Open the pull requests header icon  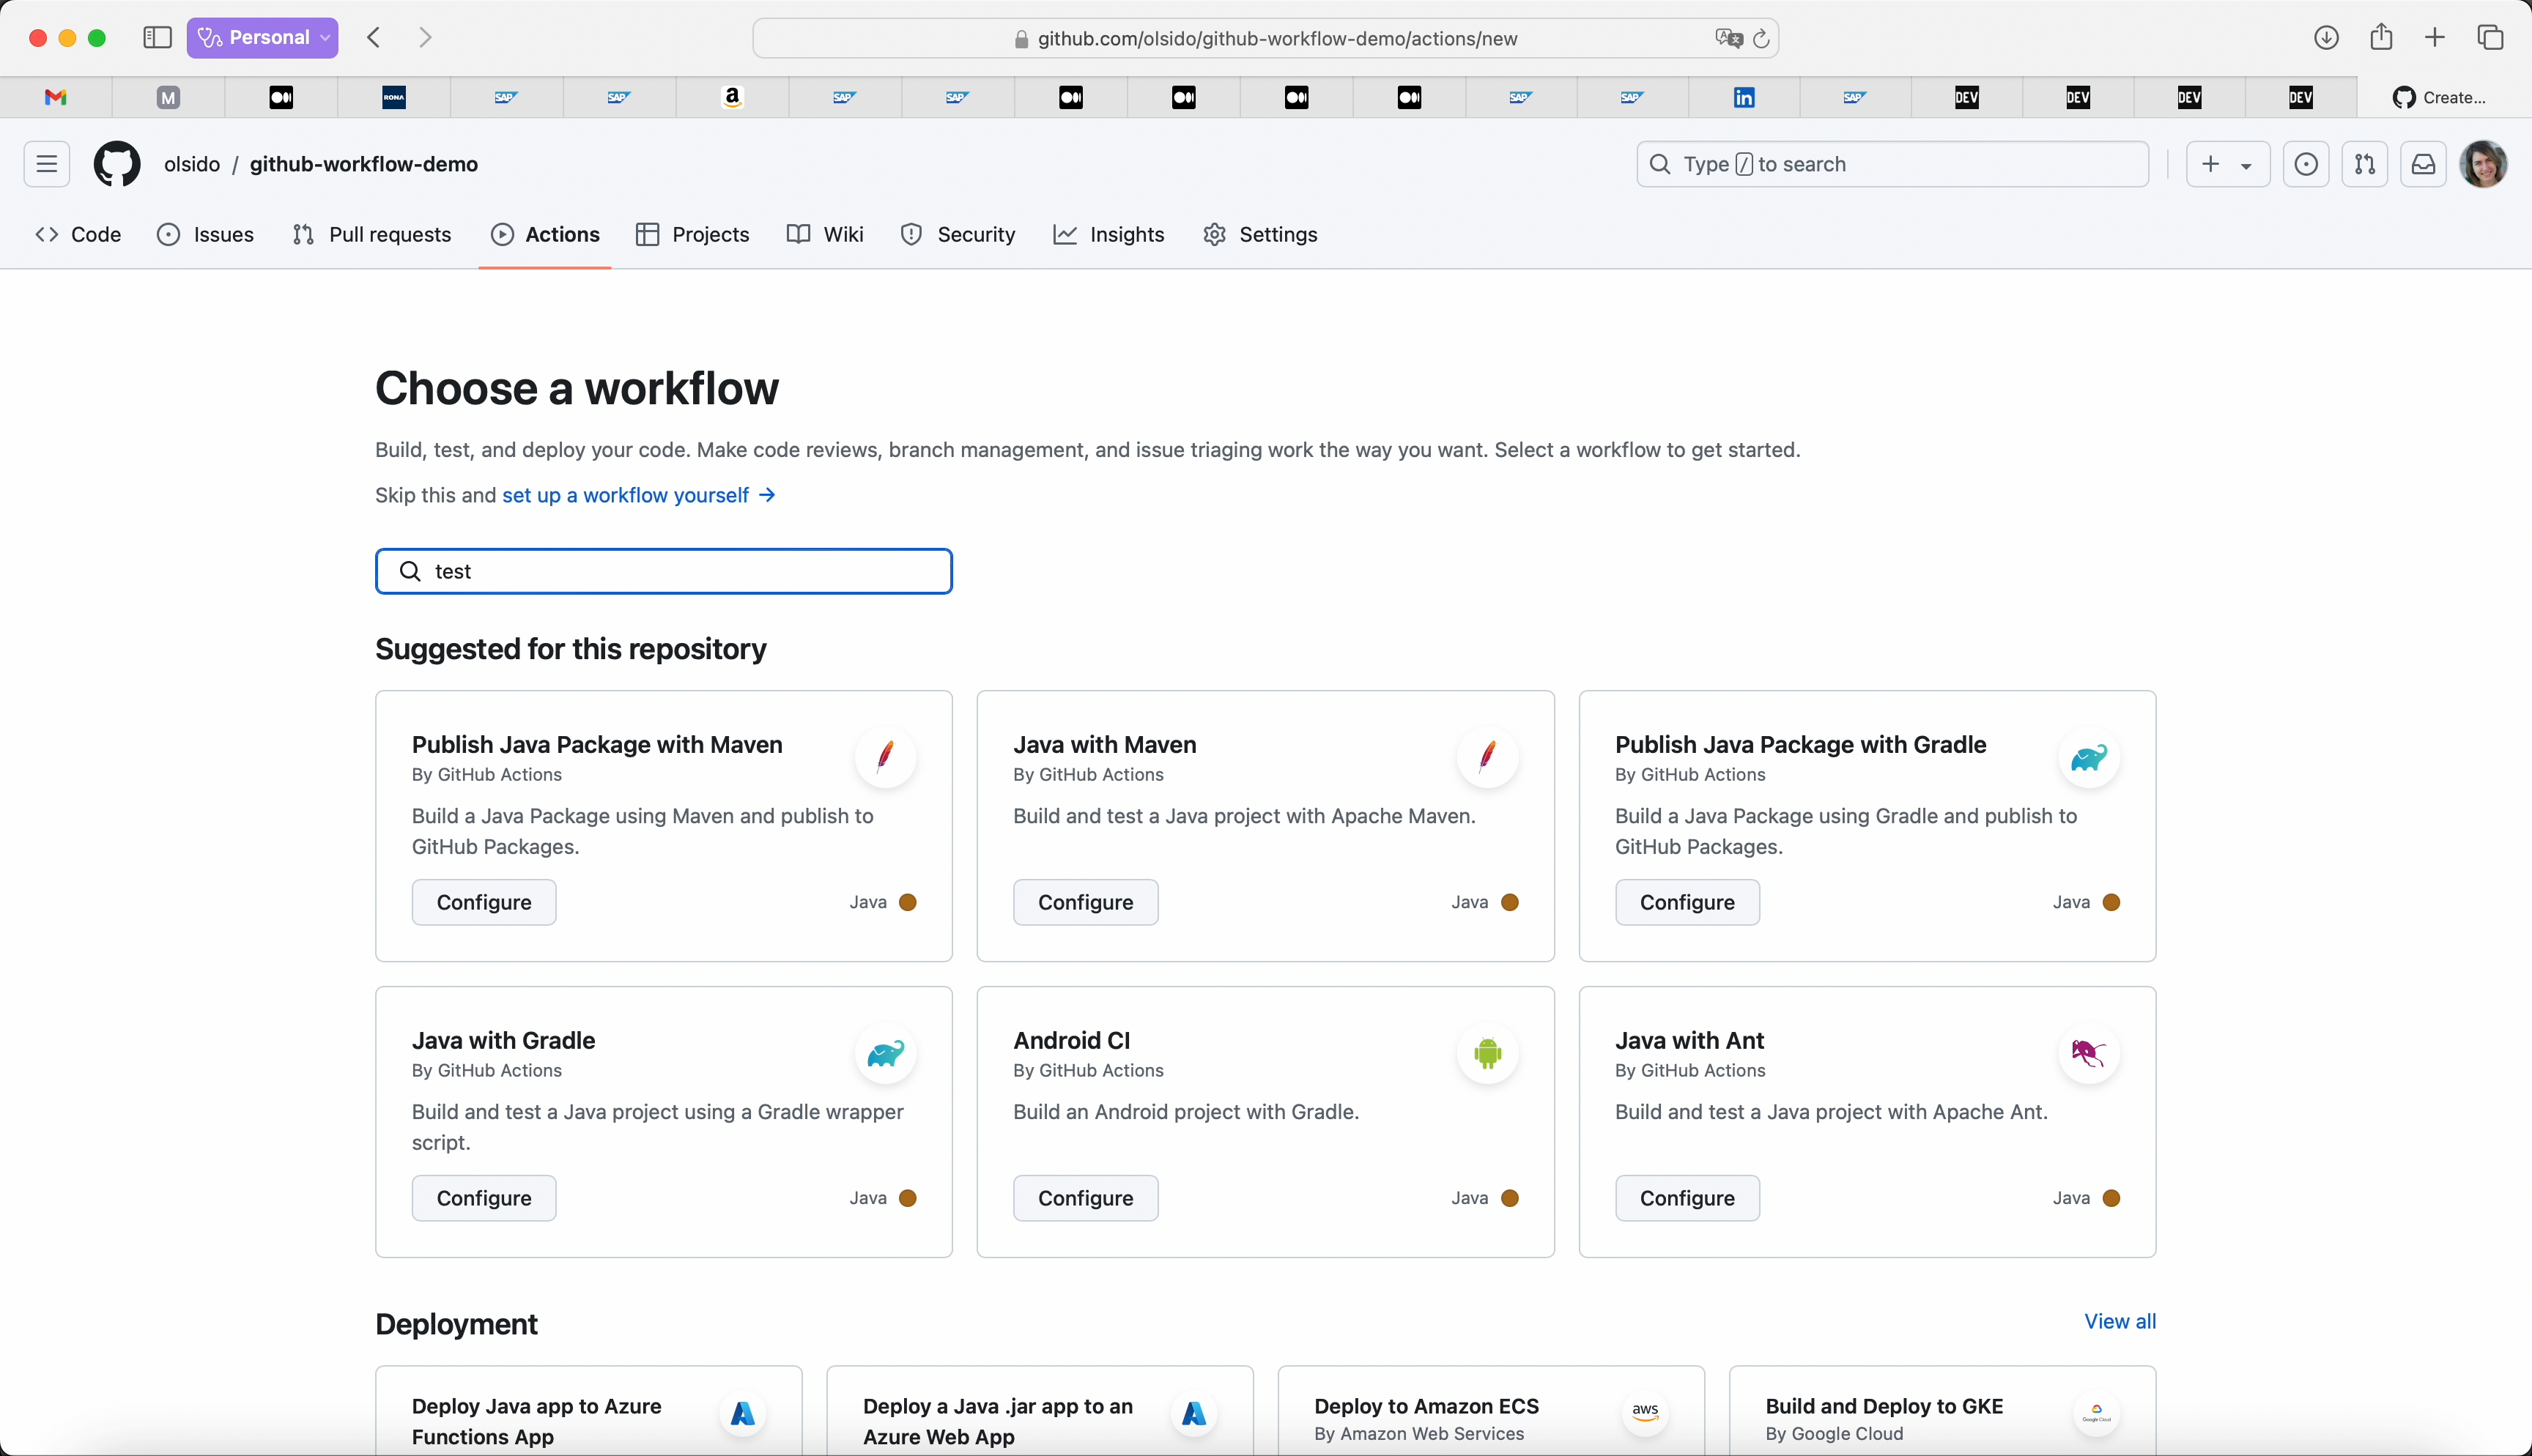tap(2364, 164)
